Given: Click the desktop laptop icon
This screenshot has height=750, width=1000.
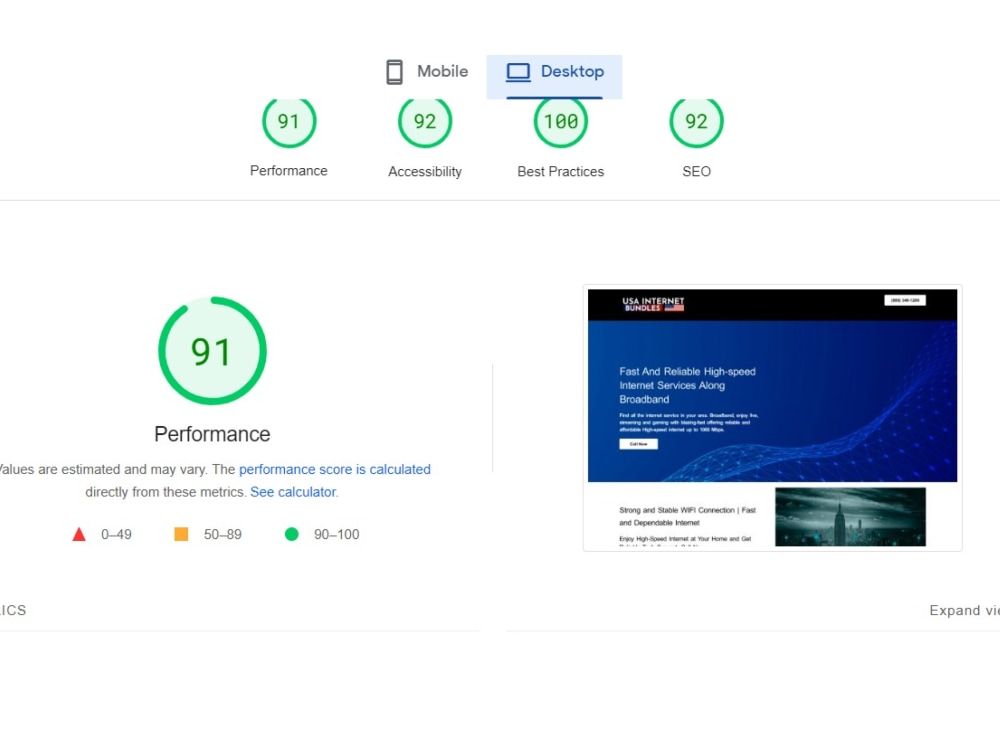Looking at the screenshot, I should [518, 72].
